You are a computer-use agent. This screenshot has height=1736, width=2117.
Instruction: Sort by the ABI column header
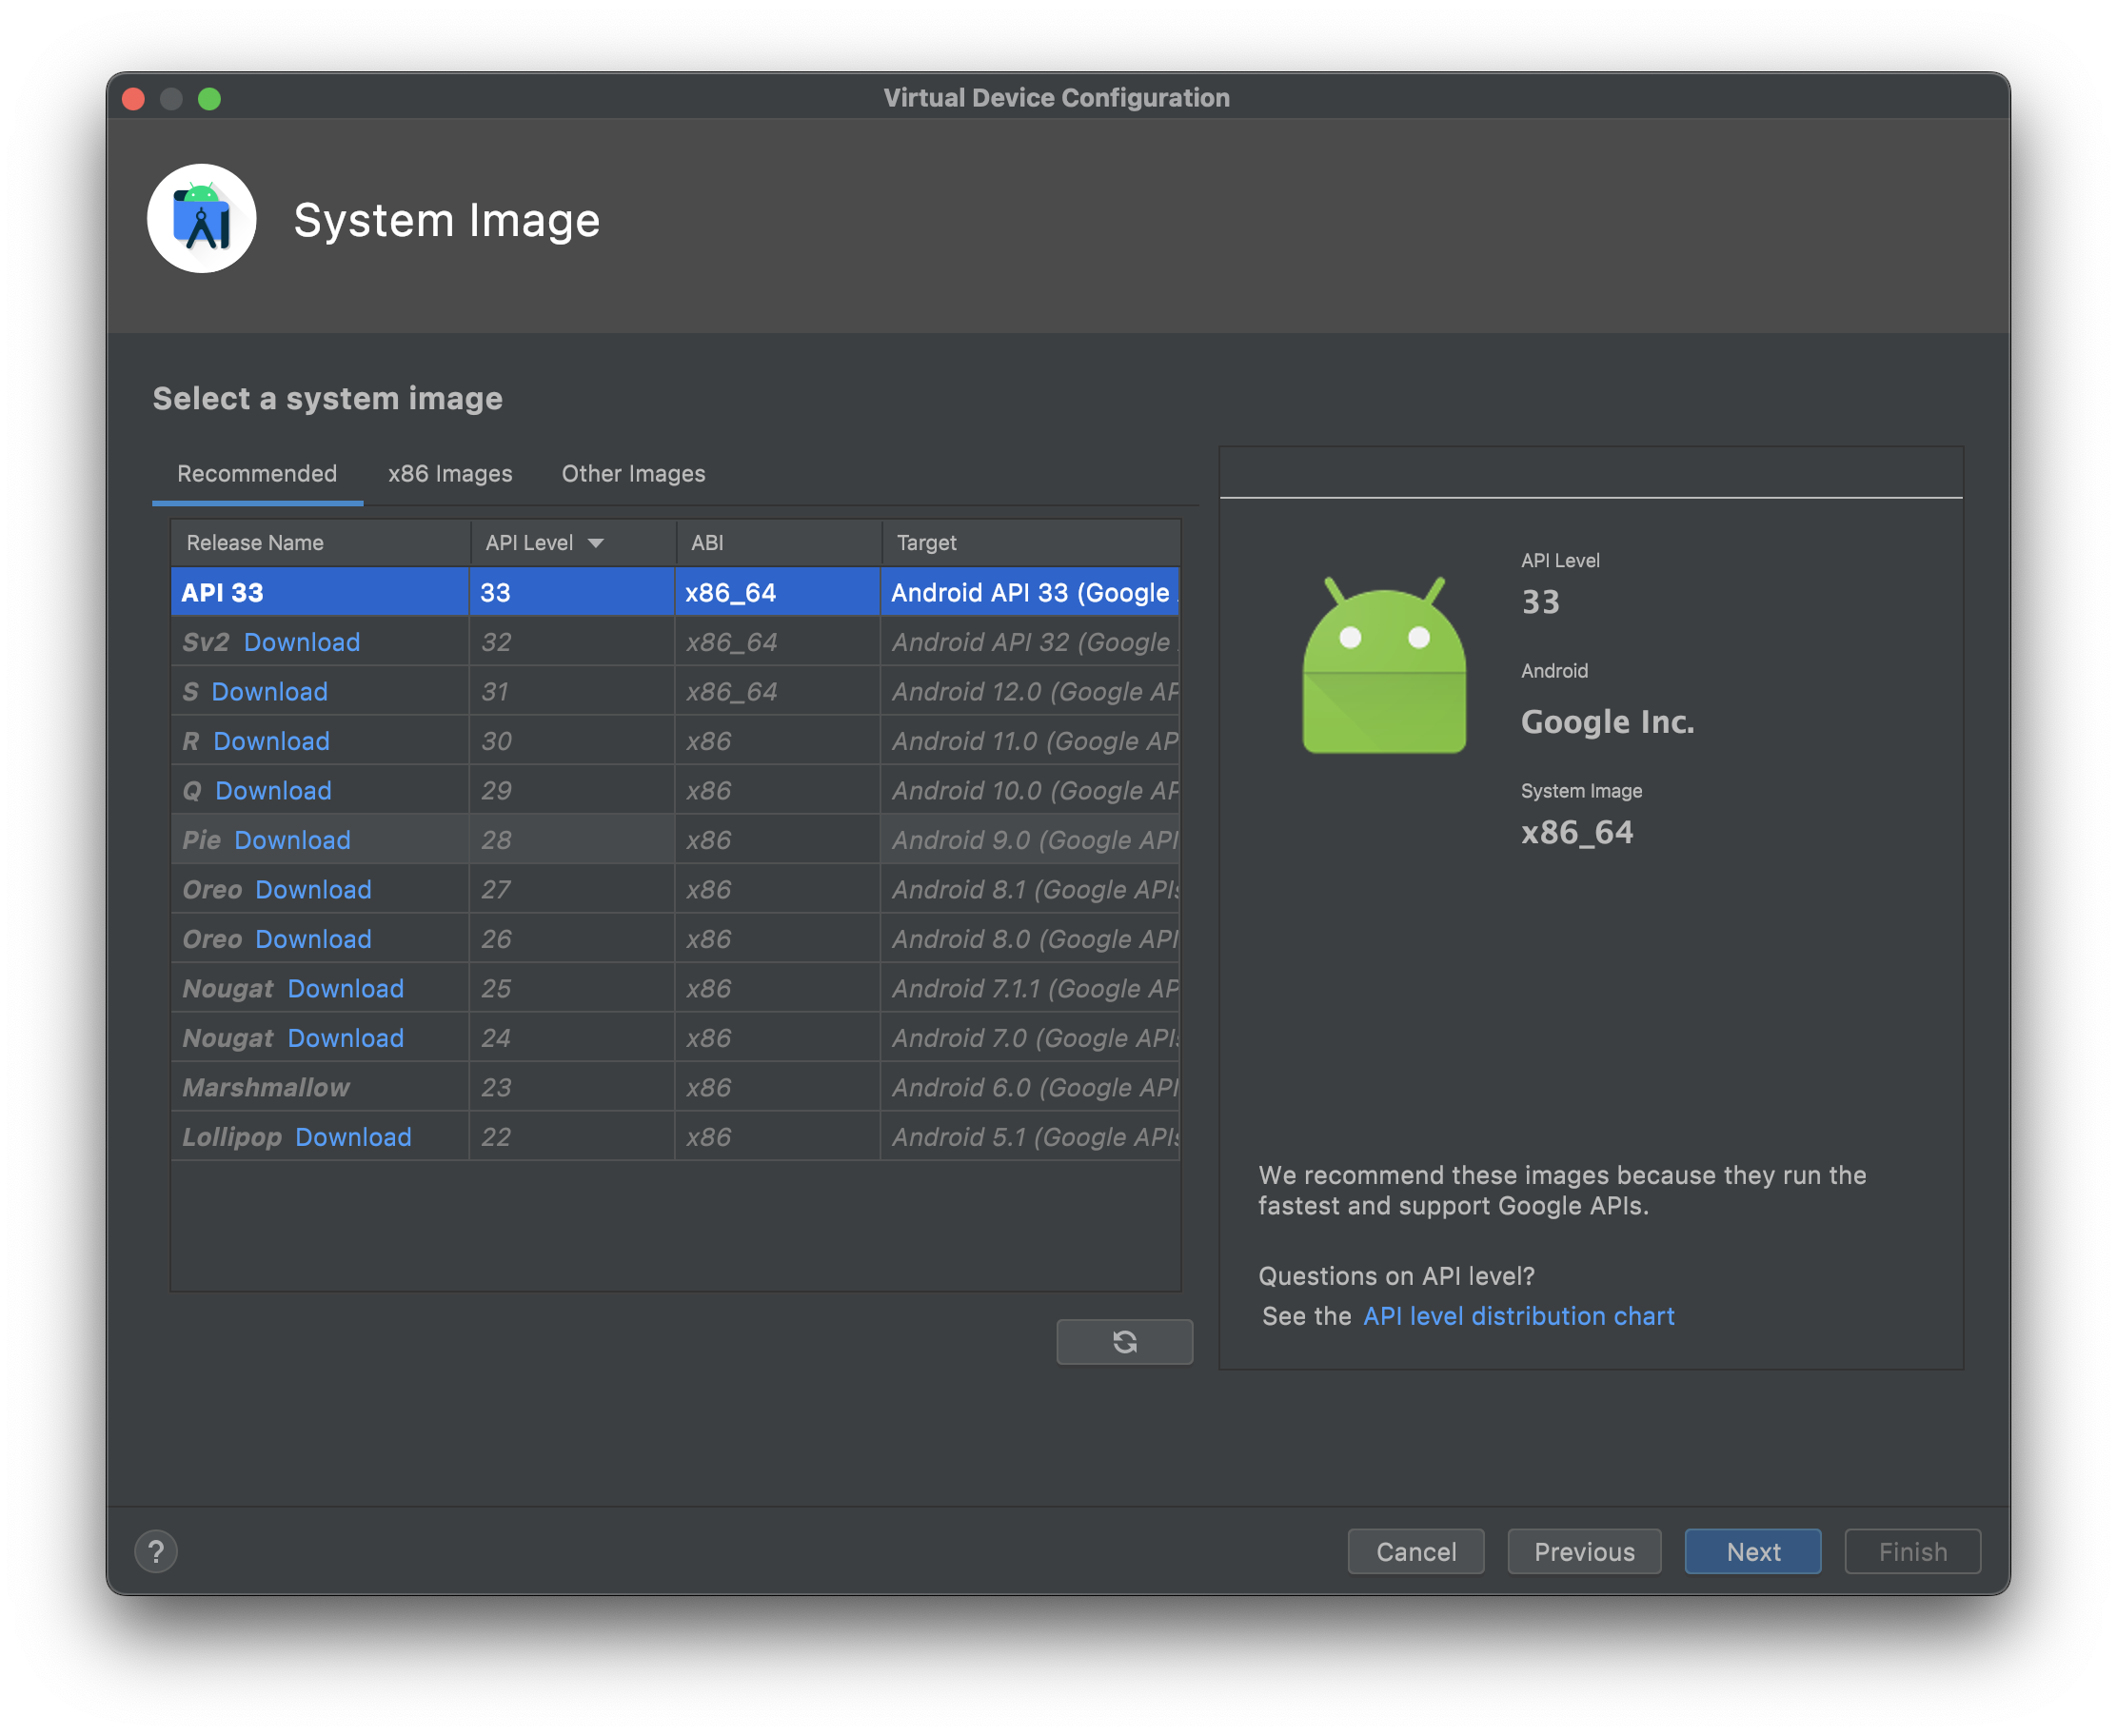(707, 543)
